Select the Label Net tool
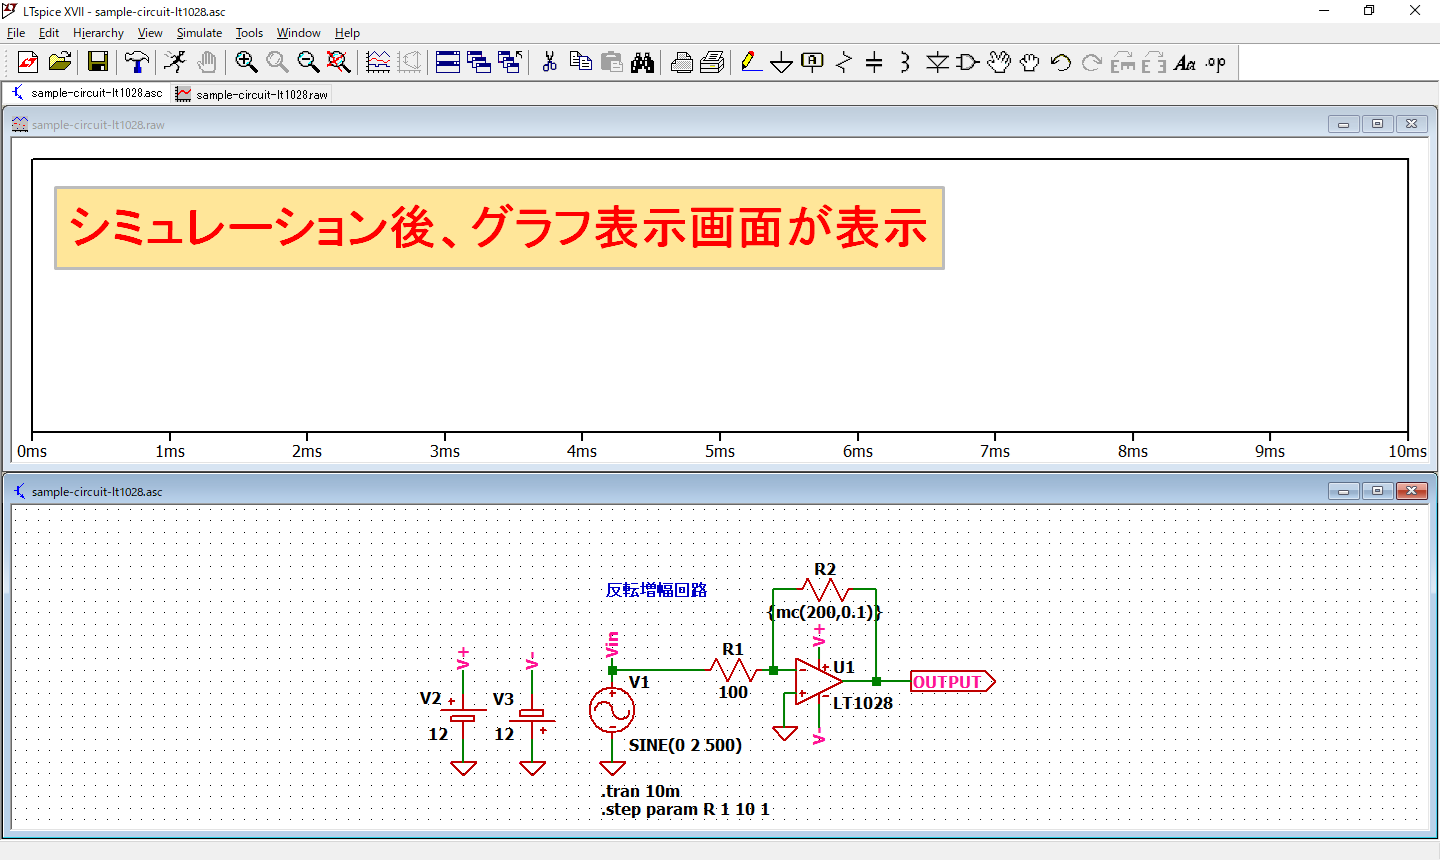Screen dimensions: 1440x860 pos(811,62)
